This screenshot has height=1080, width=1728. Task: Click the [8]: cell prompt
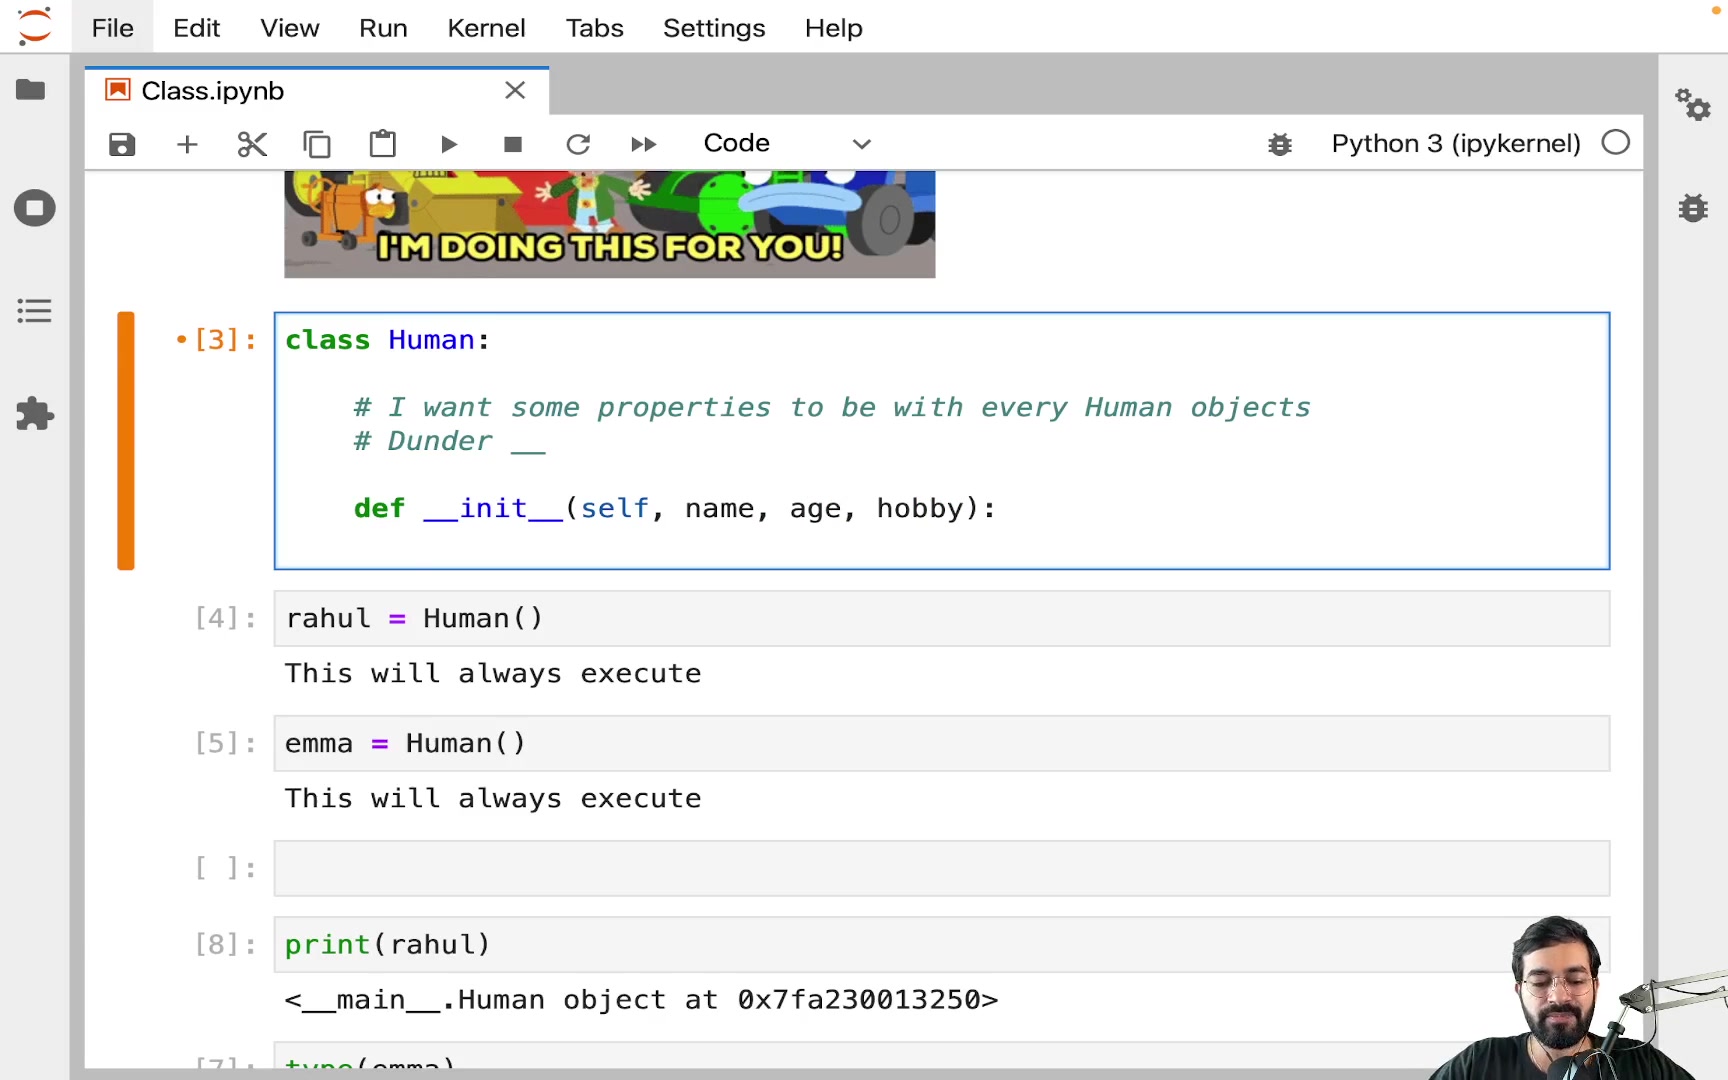pyautogui.click(x=225, y=944)
